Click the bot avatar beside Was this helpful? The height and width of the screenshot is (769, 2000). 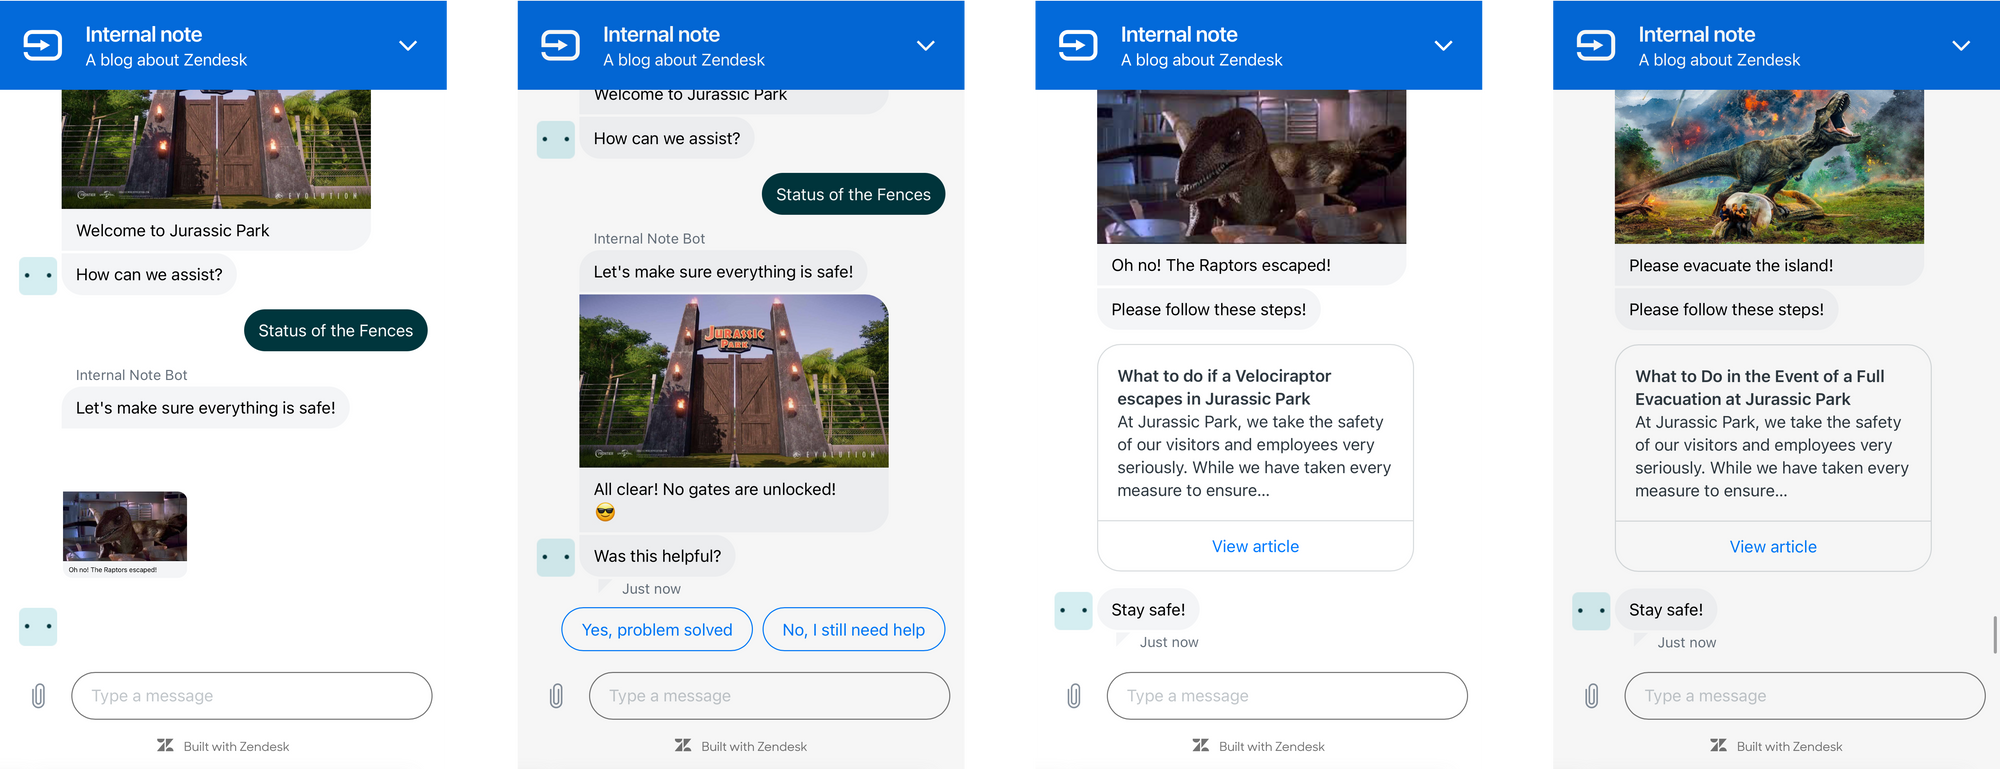click(556, 557)
